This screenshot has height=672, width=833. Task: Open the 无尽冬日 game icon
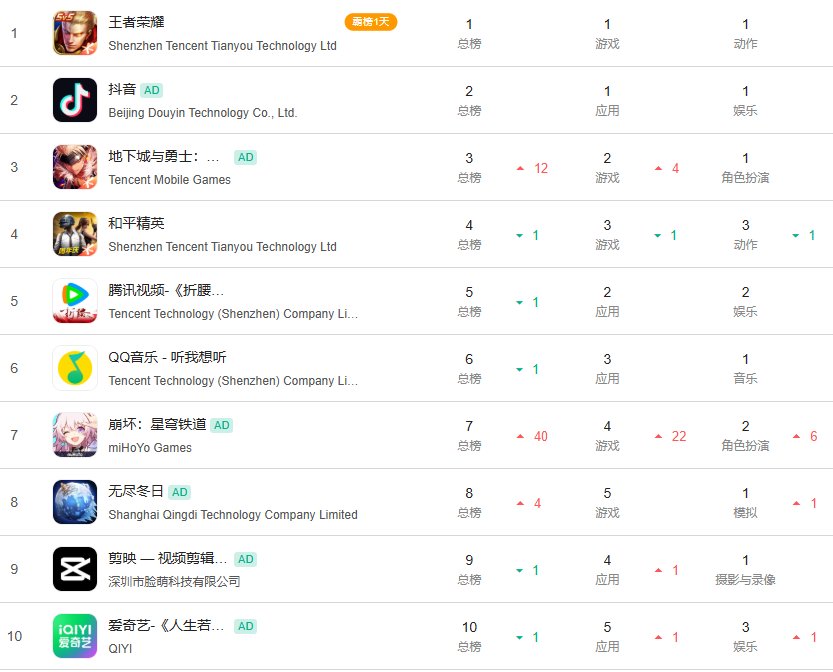pyautogui.click(x=75, y=502)
